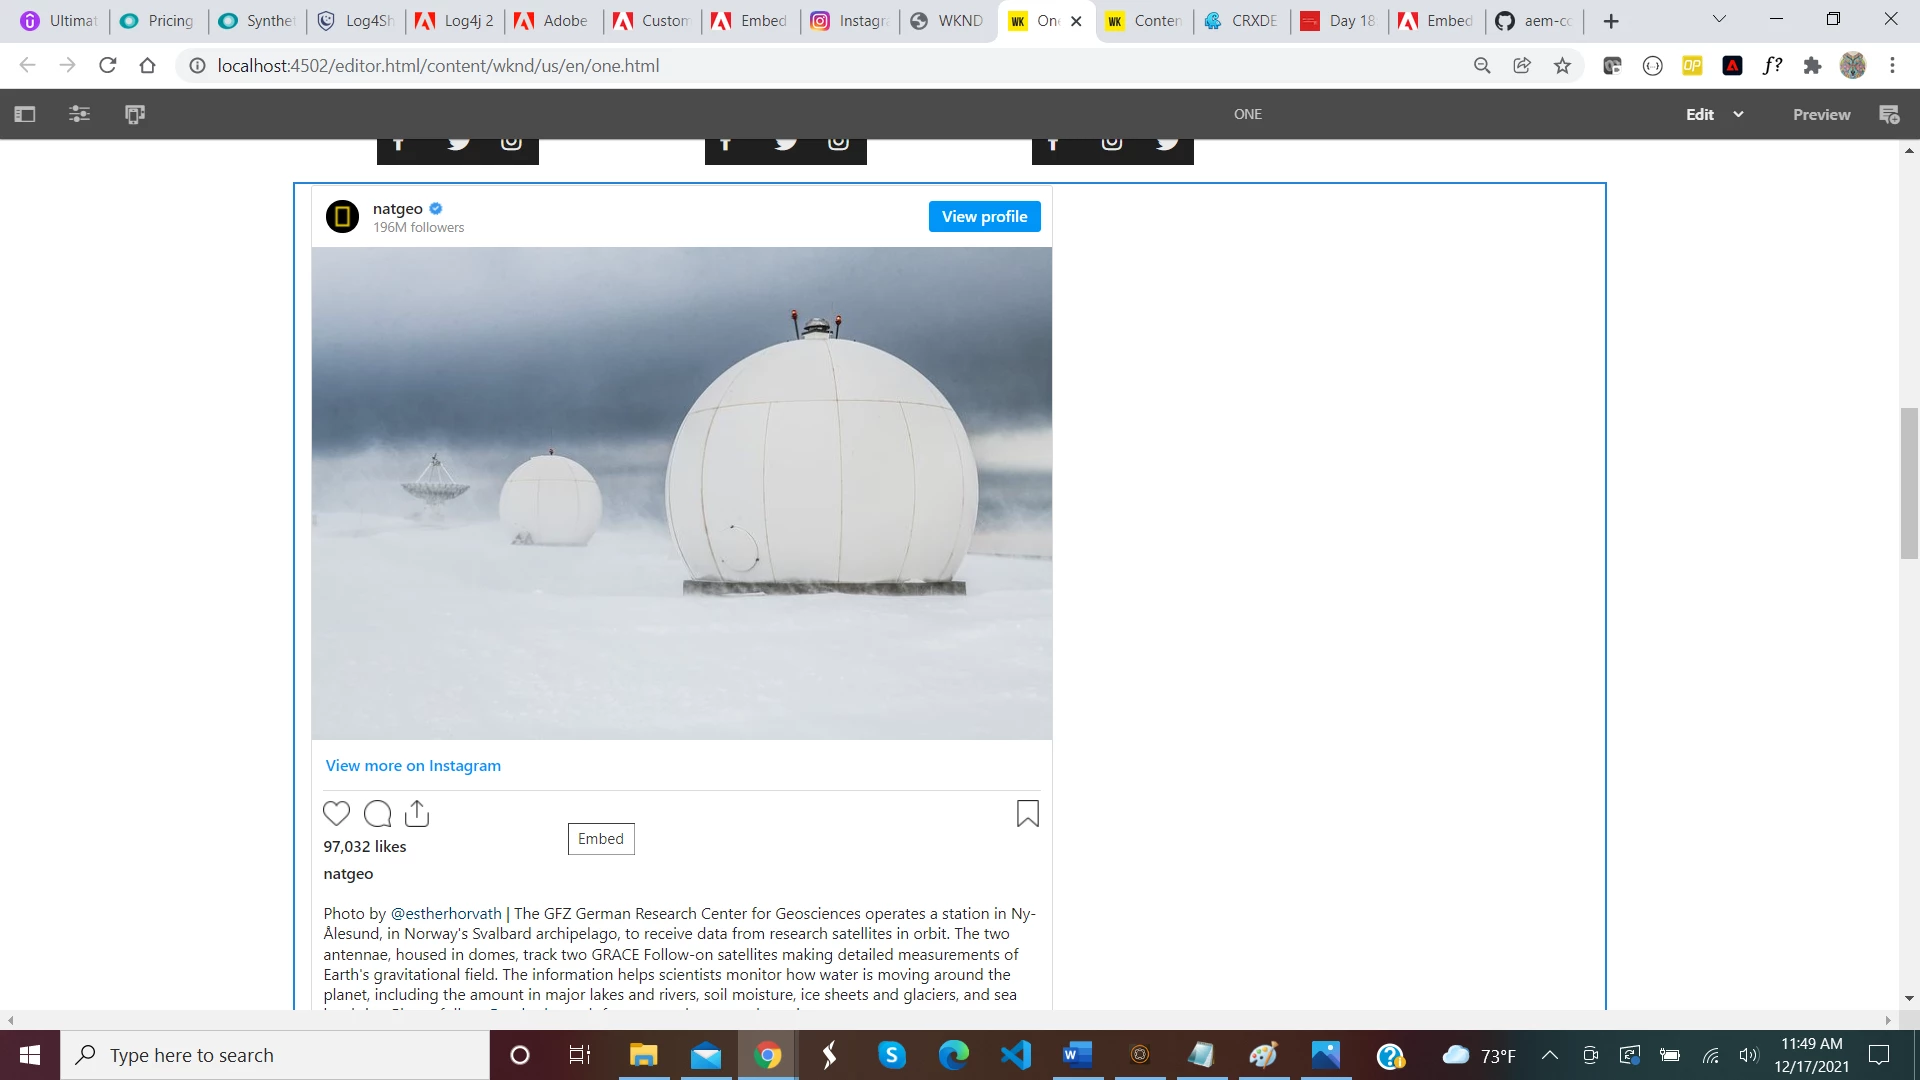
Task: Open View more on Instagram link
Action: 413,765
